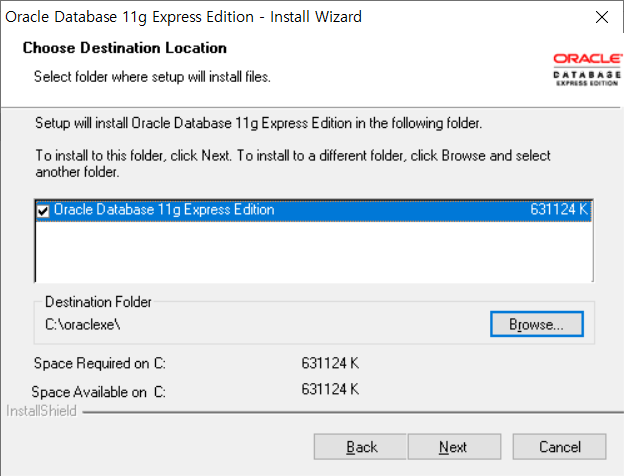The image size is (624, 476).
Task: Cancel the Oracle installation
Action: [560, 447]
